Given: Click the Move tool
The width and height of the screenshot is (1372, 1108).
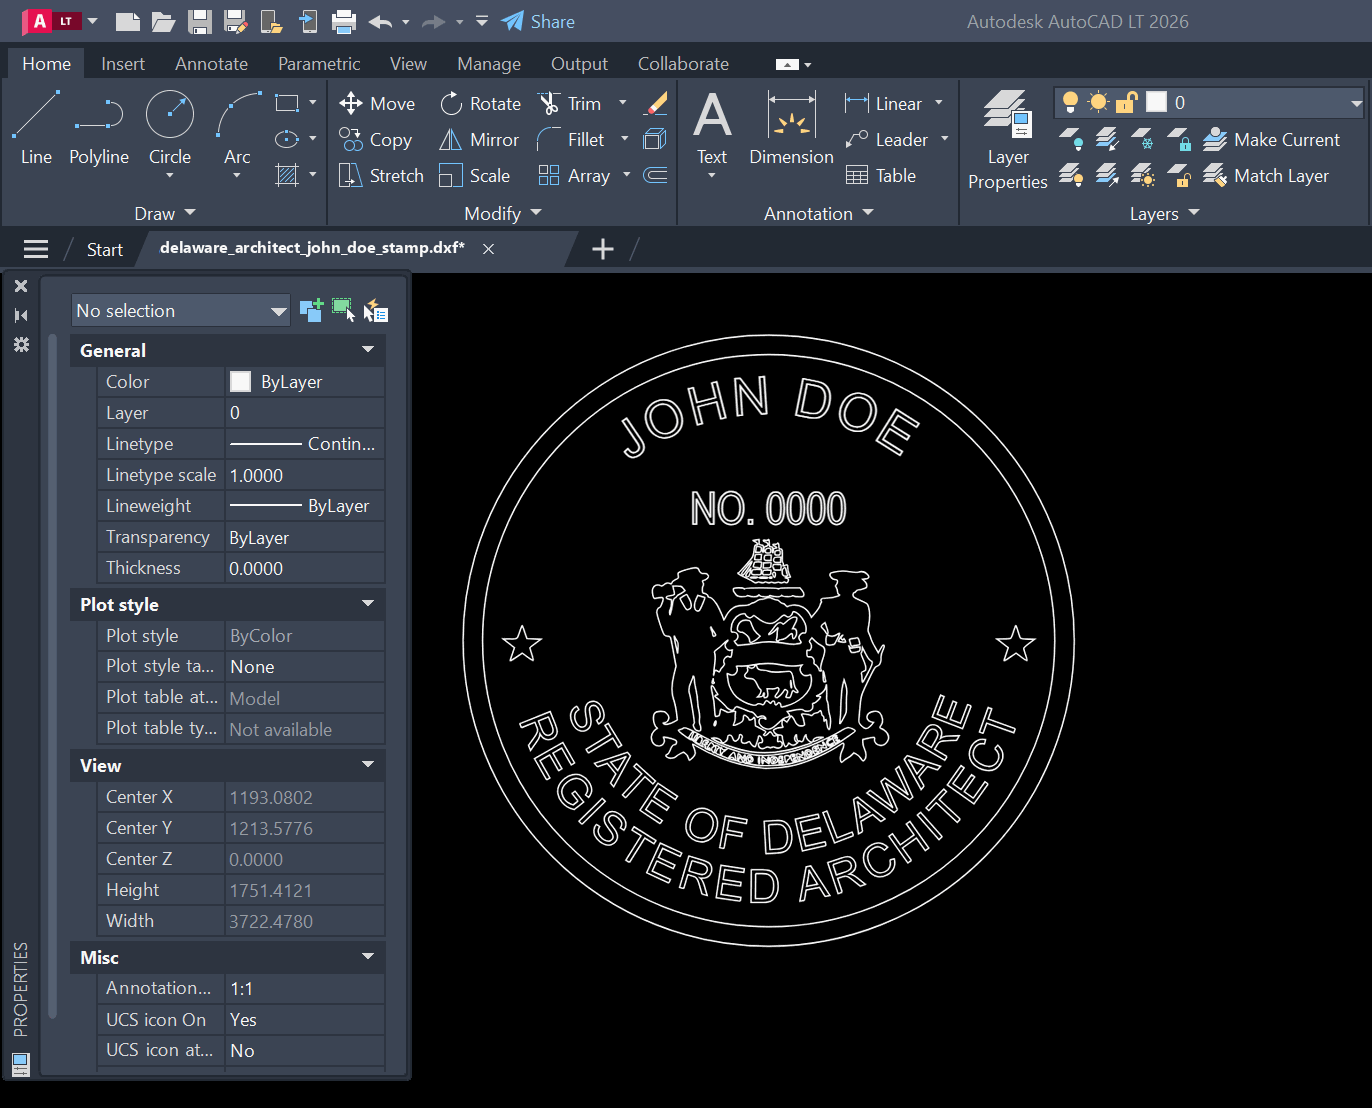Looking at the screenshot, I should pyautogui.click(x=377, y=104).
